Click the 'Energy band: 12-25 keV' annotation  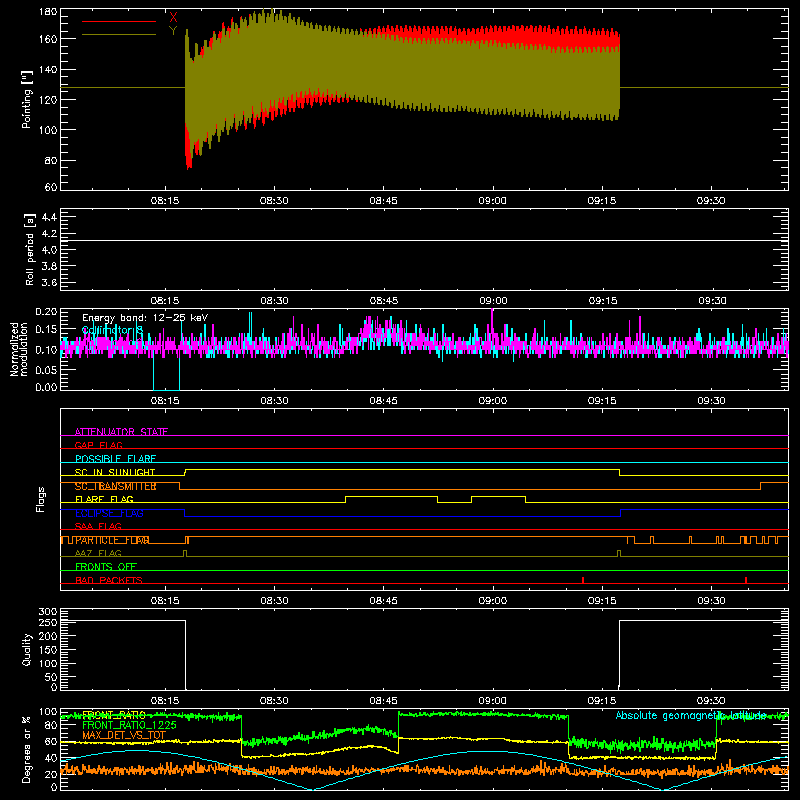pos(145,317)
